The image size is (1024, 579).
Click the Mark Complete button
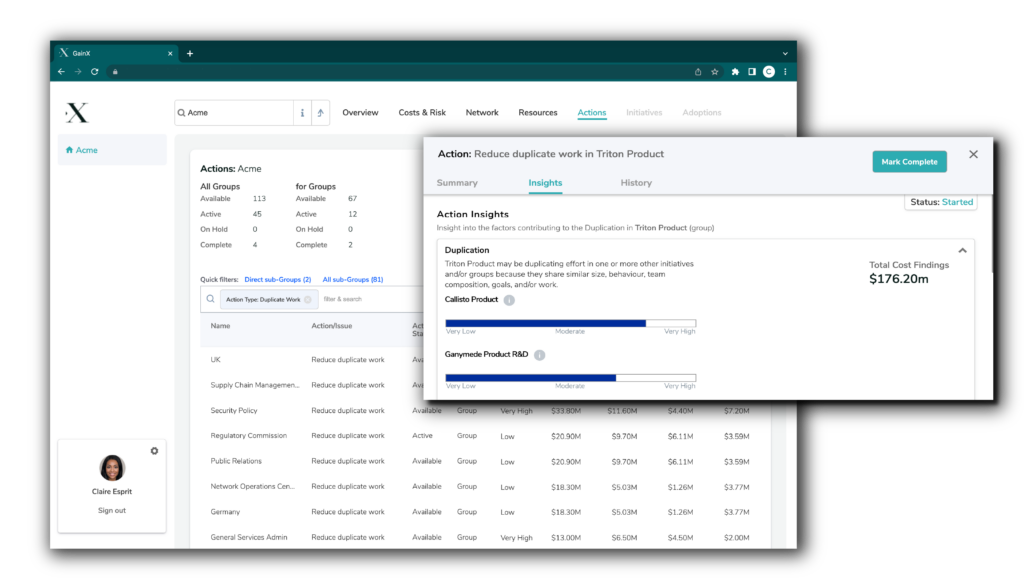click(x=909, y=161)
